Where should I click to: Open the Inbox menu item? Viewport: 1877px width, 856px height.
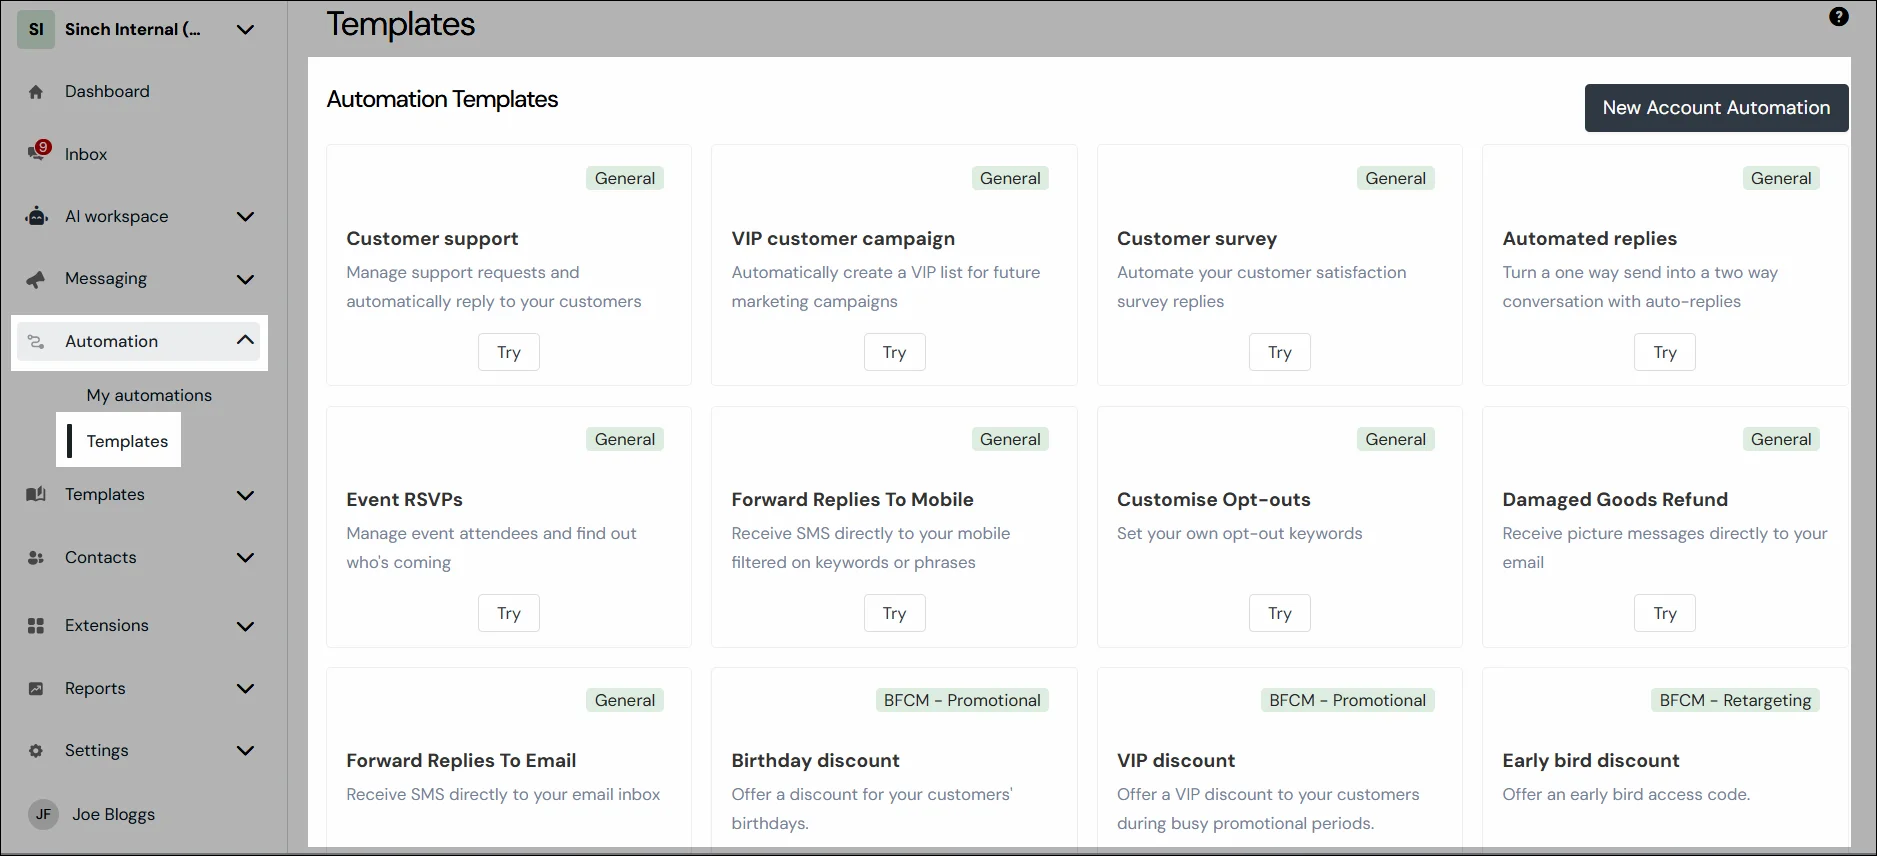point(86,155)
